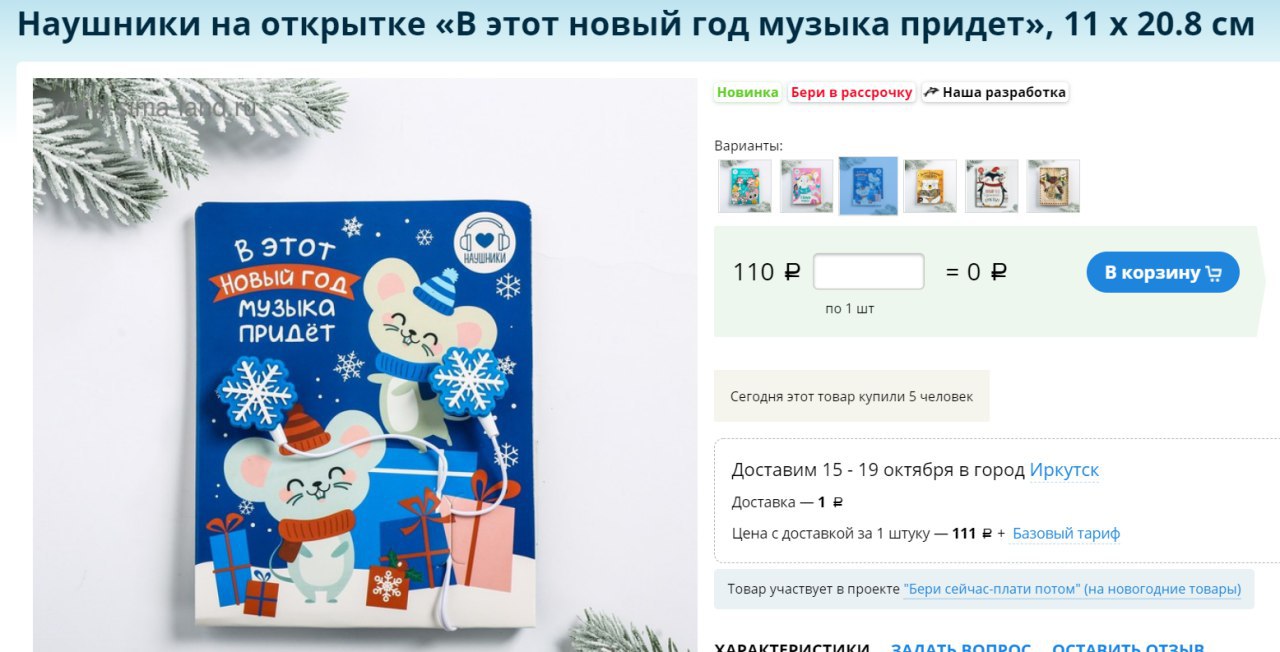
Task: Click the Бери в рассрочку badge
Action: coord(852,92)
